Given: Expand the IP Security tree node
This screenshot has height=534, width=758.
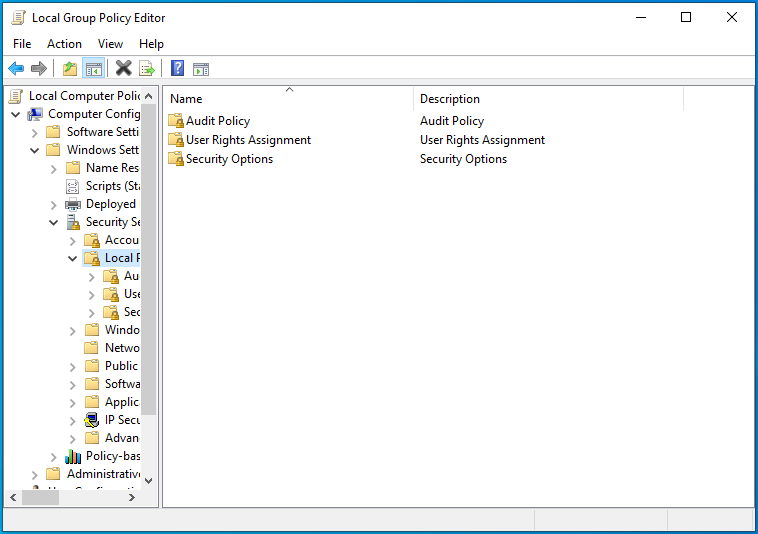Looking at the screenshot, I should point(73,420).
